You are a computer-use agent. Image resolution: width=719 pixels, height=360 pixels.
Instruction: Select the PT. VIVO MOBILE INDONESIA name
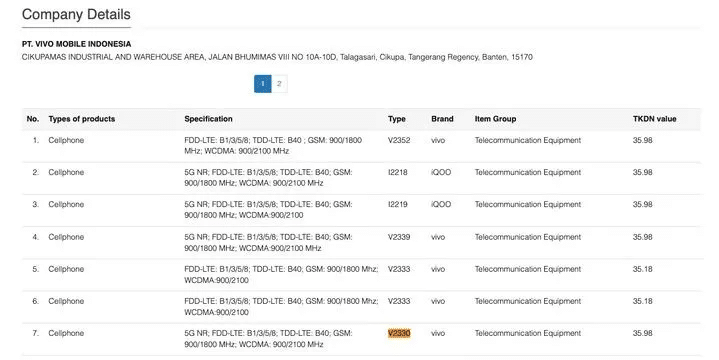click(x=77, y=44)
